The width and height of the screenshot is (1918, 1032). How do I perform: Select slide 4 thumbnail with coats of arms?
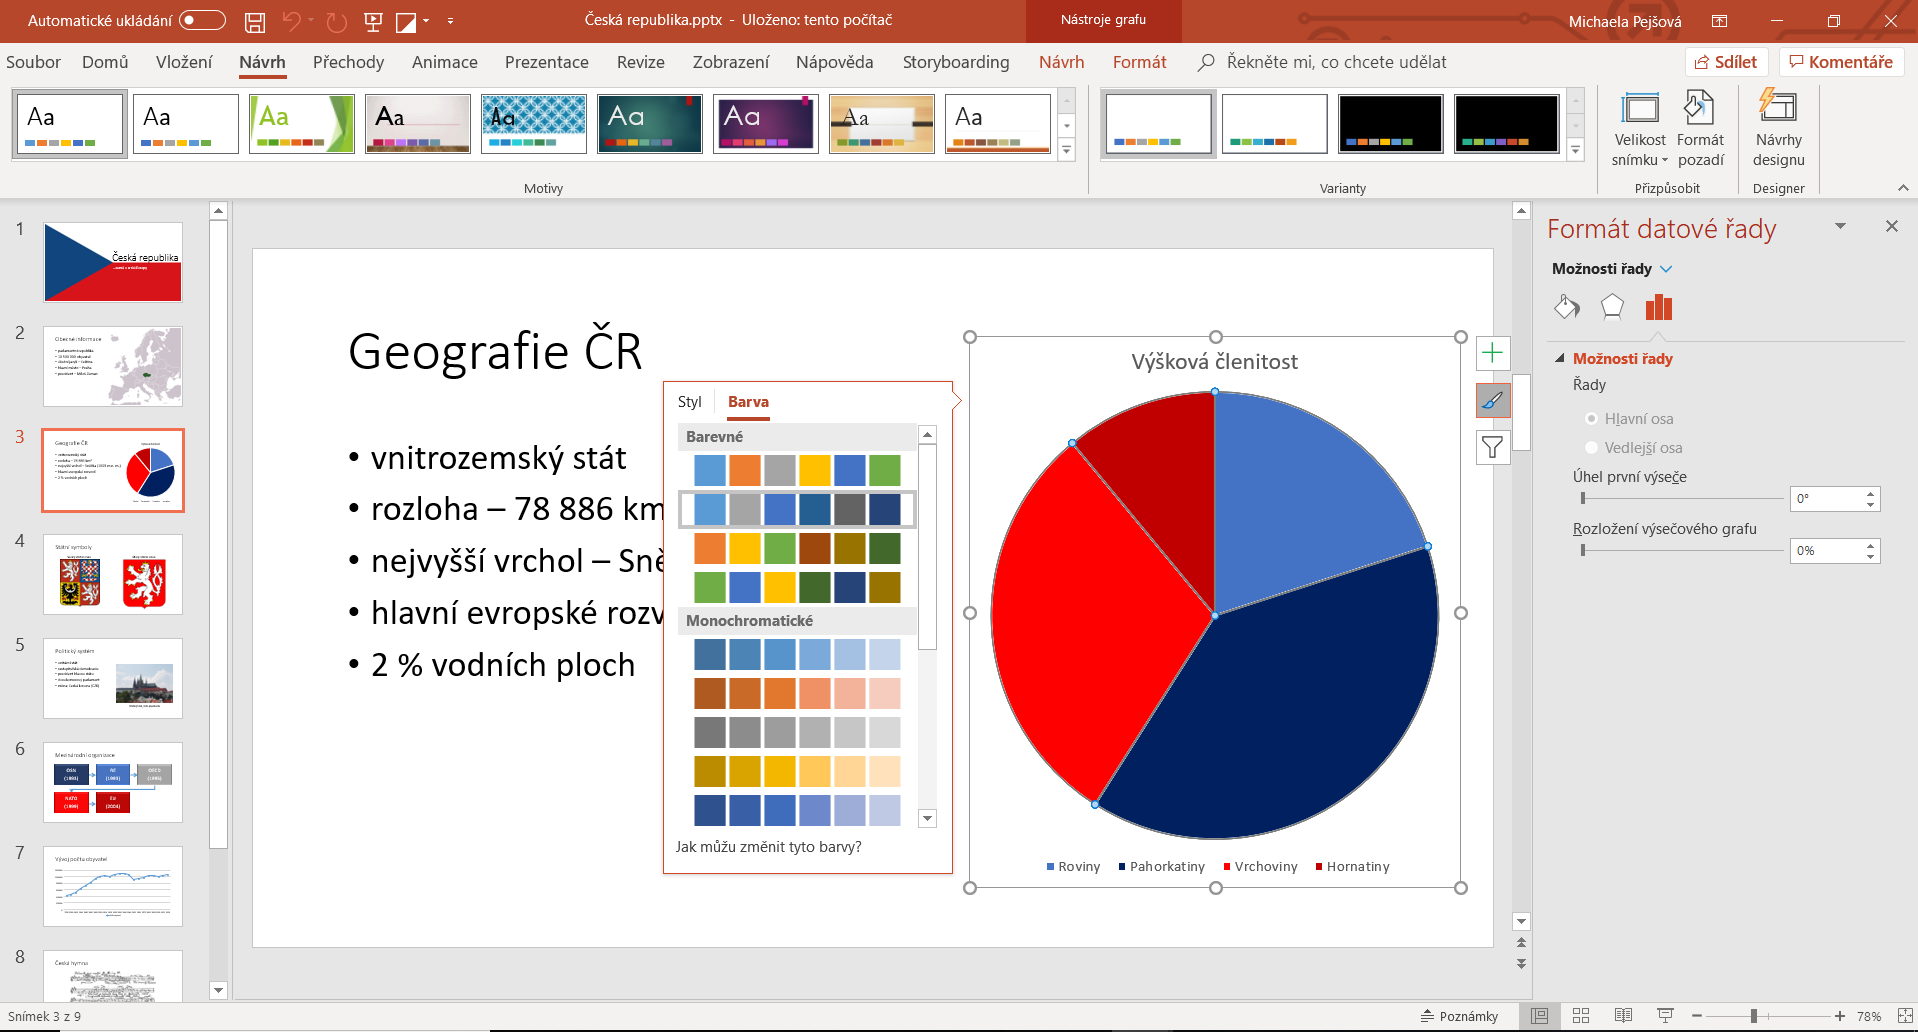[x=113, y=574]
